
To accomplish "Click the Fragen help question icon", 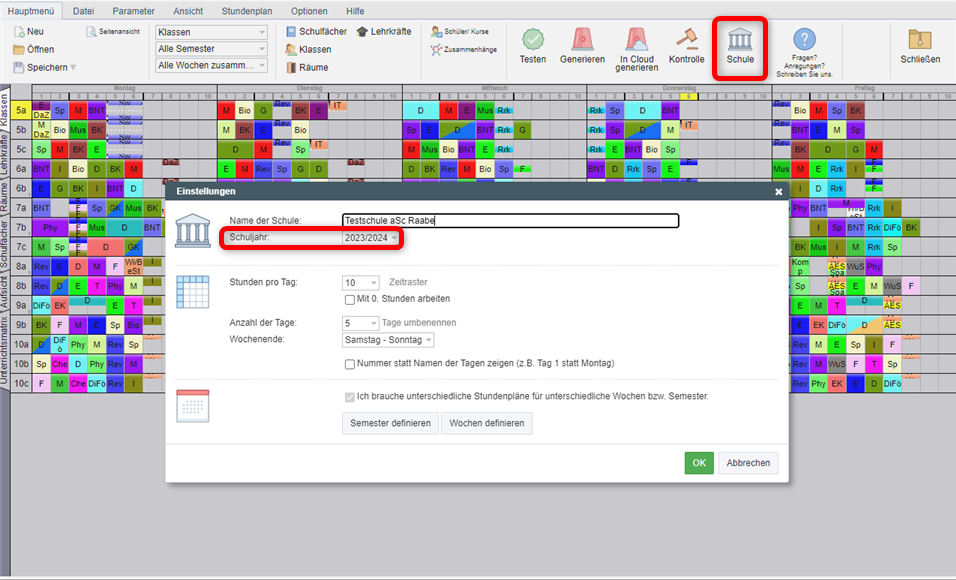I will (805, 41).
